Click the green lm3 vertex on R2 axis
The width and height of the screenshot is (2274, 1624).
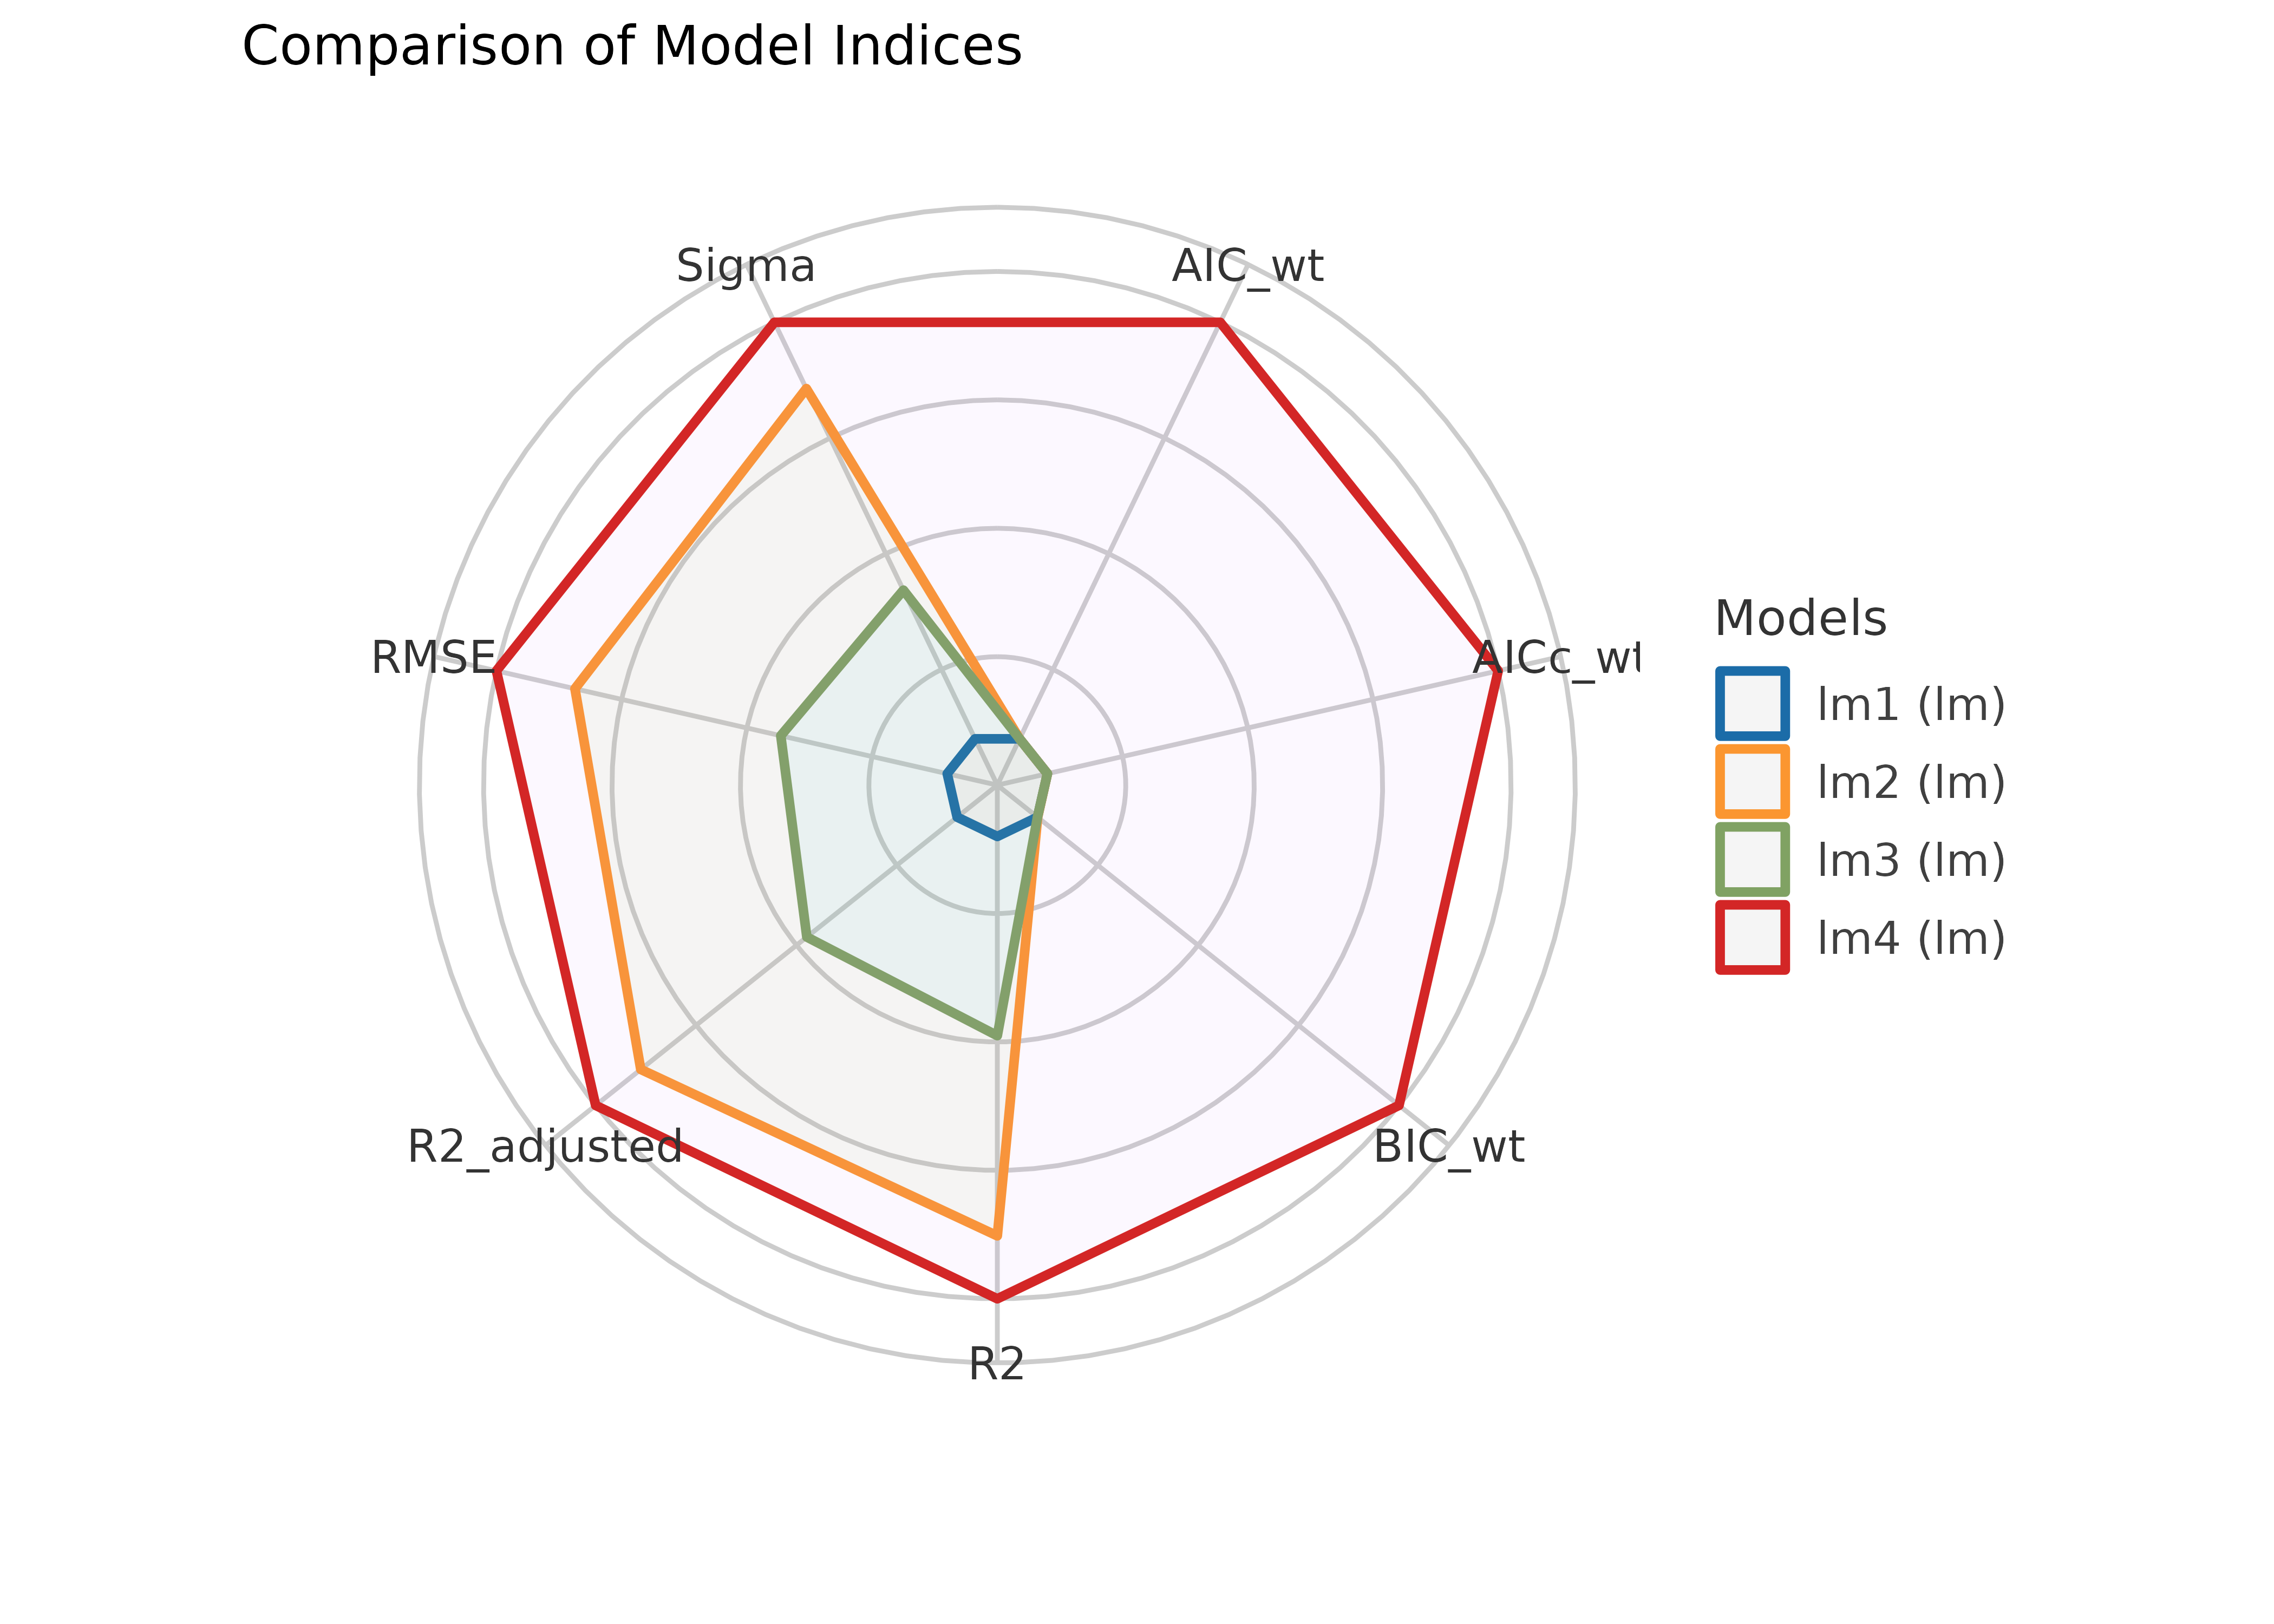click(997, 1034)
